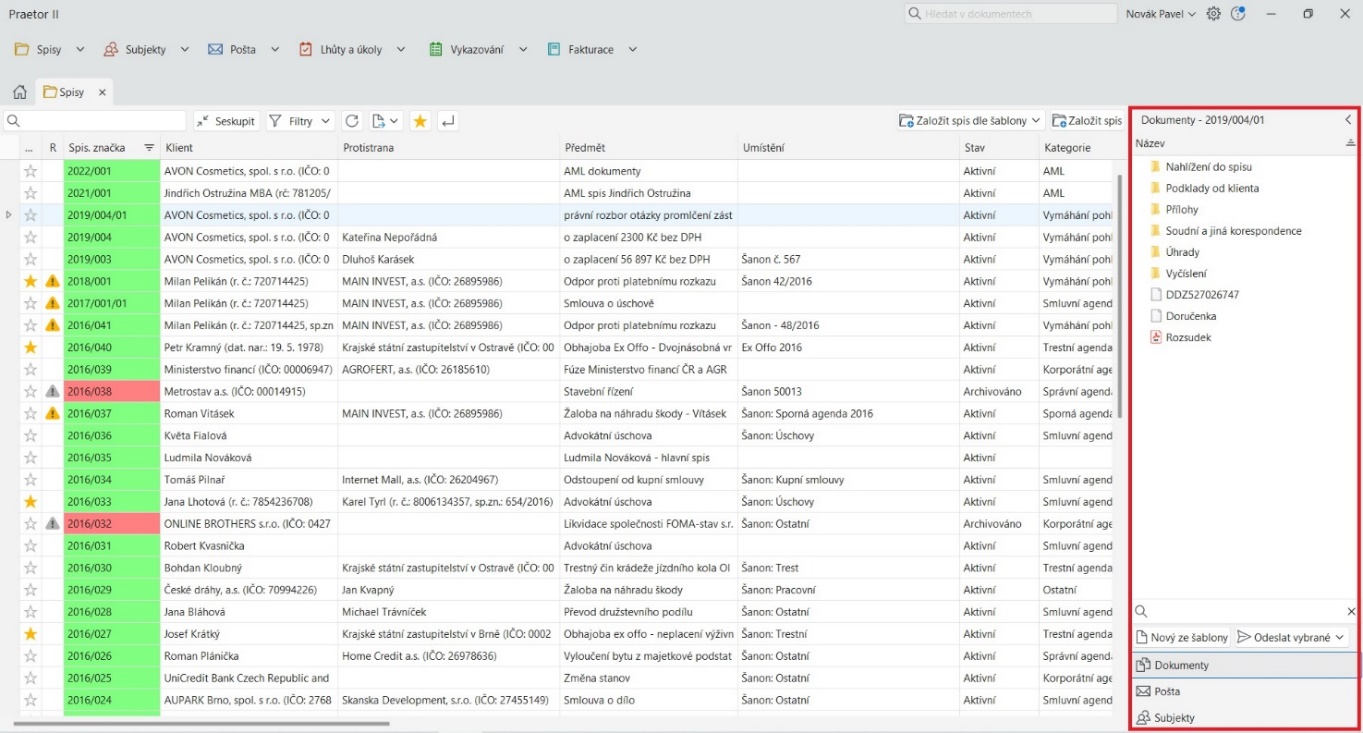Open the Rozsudek PDF document
This screenshot has width=1363, height=733.
click(x=1188, y=337)
